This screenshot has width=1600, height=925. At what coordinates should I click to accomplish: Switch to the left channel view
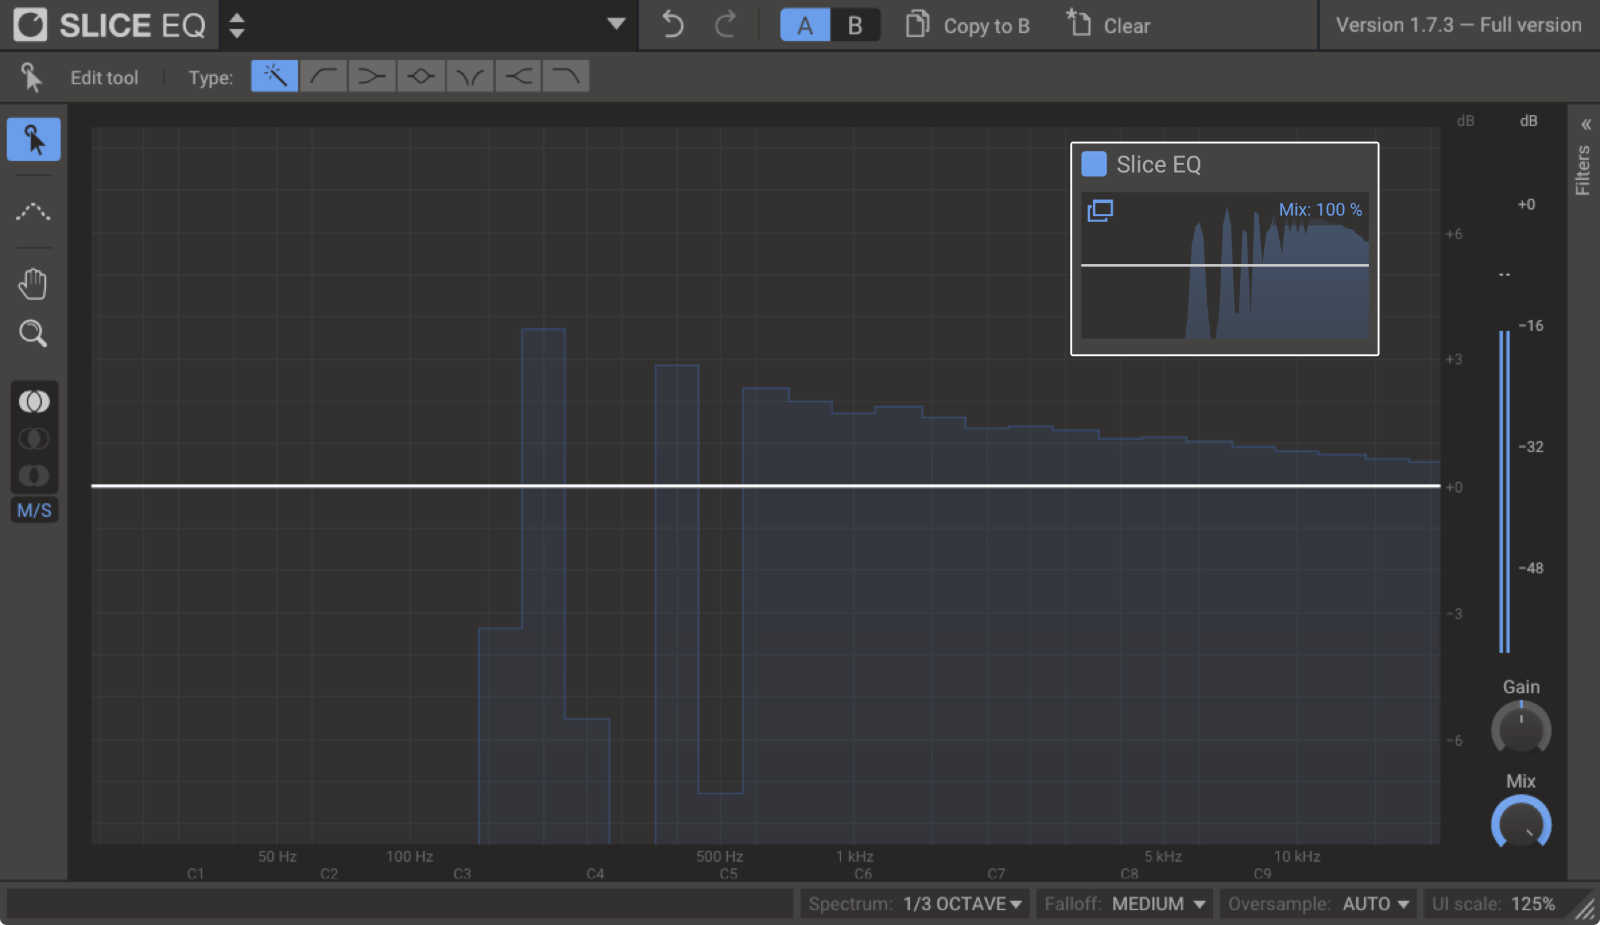click(34, 438)
